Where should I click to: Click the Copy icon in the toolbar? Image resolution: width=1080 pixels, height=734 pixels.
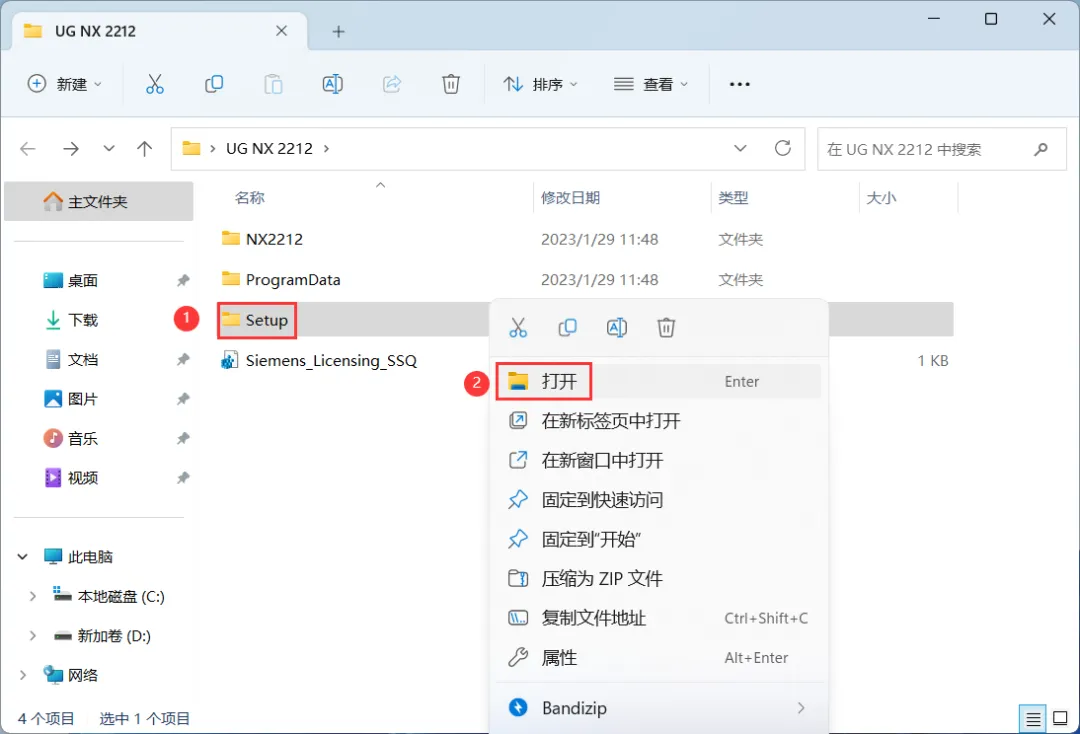pyautogui.click(x=214, y=84)
